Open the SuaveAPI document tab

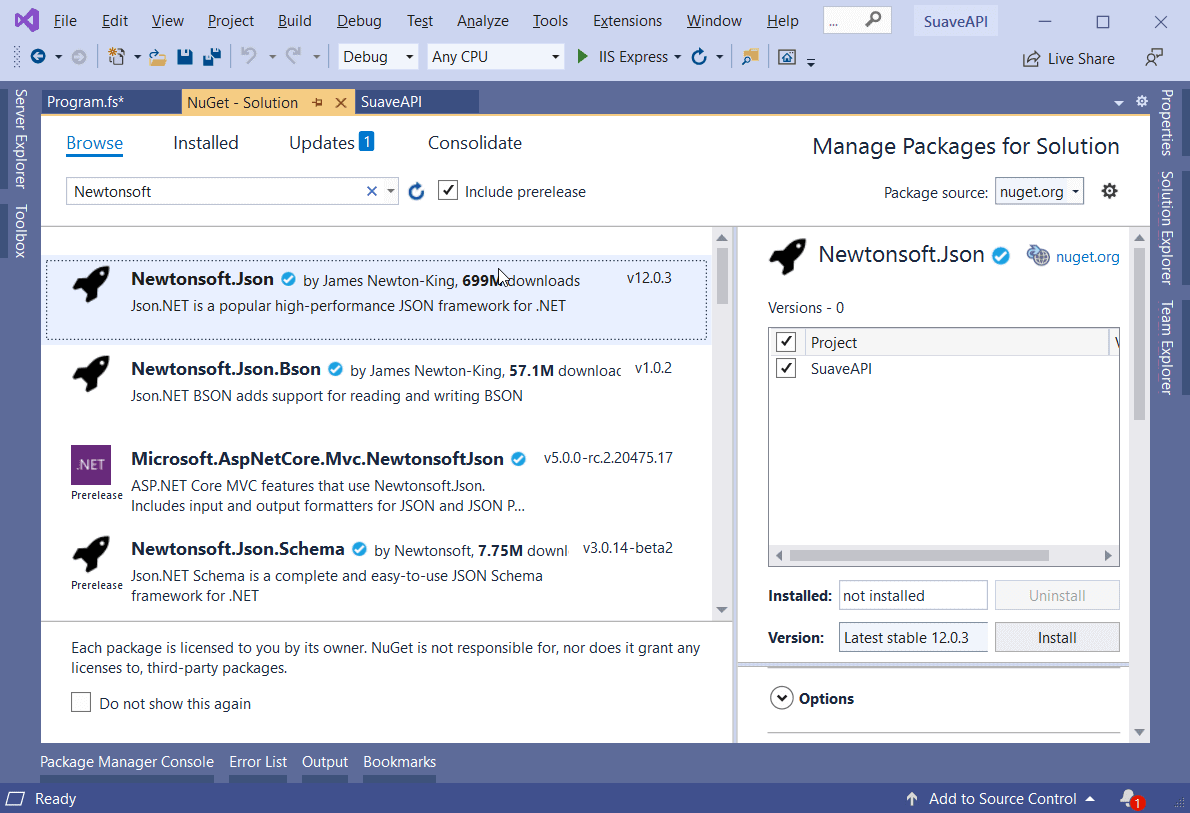(417, 102)
